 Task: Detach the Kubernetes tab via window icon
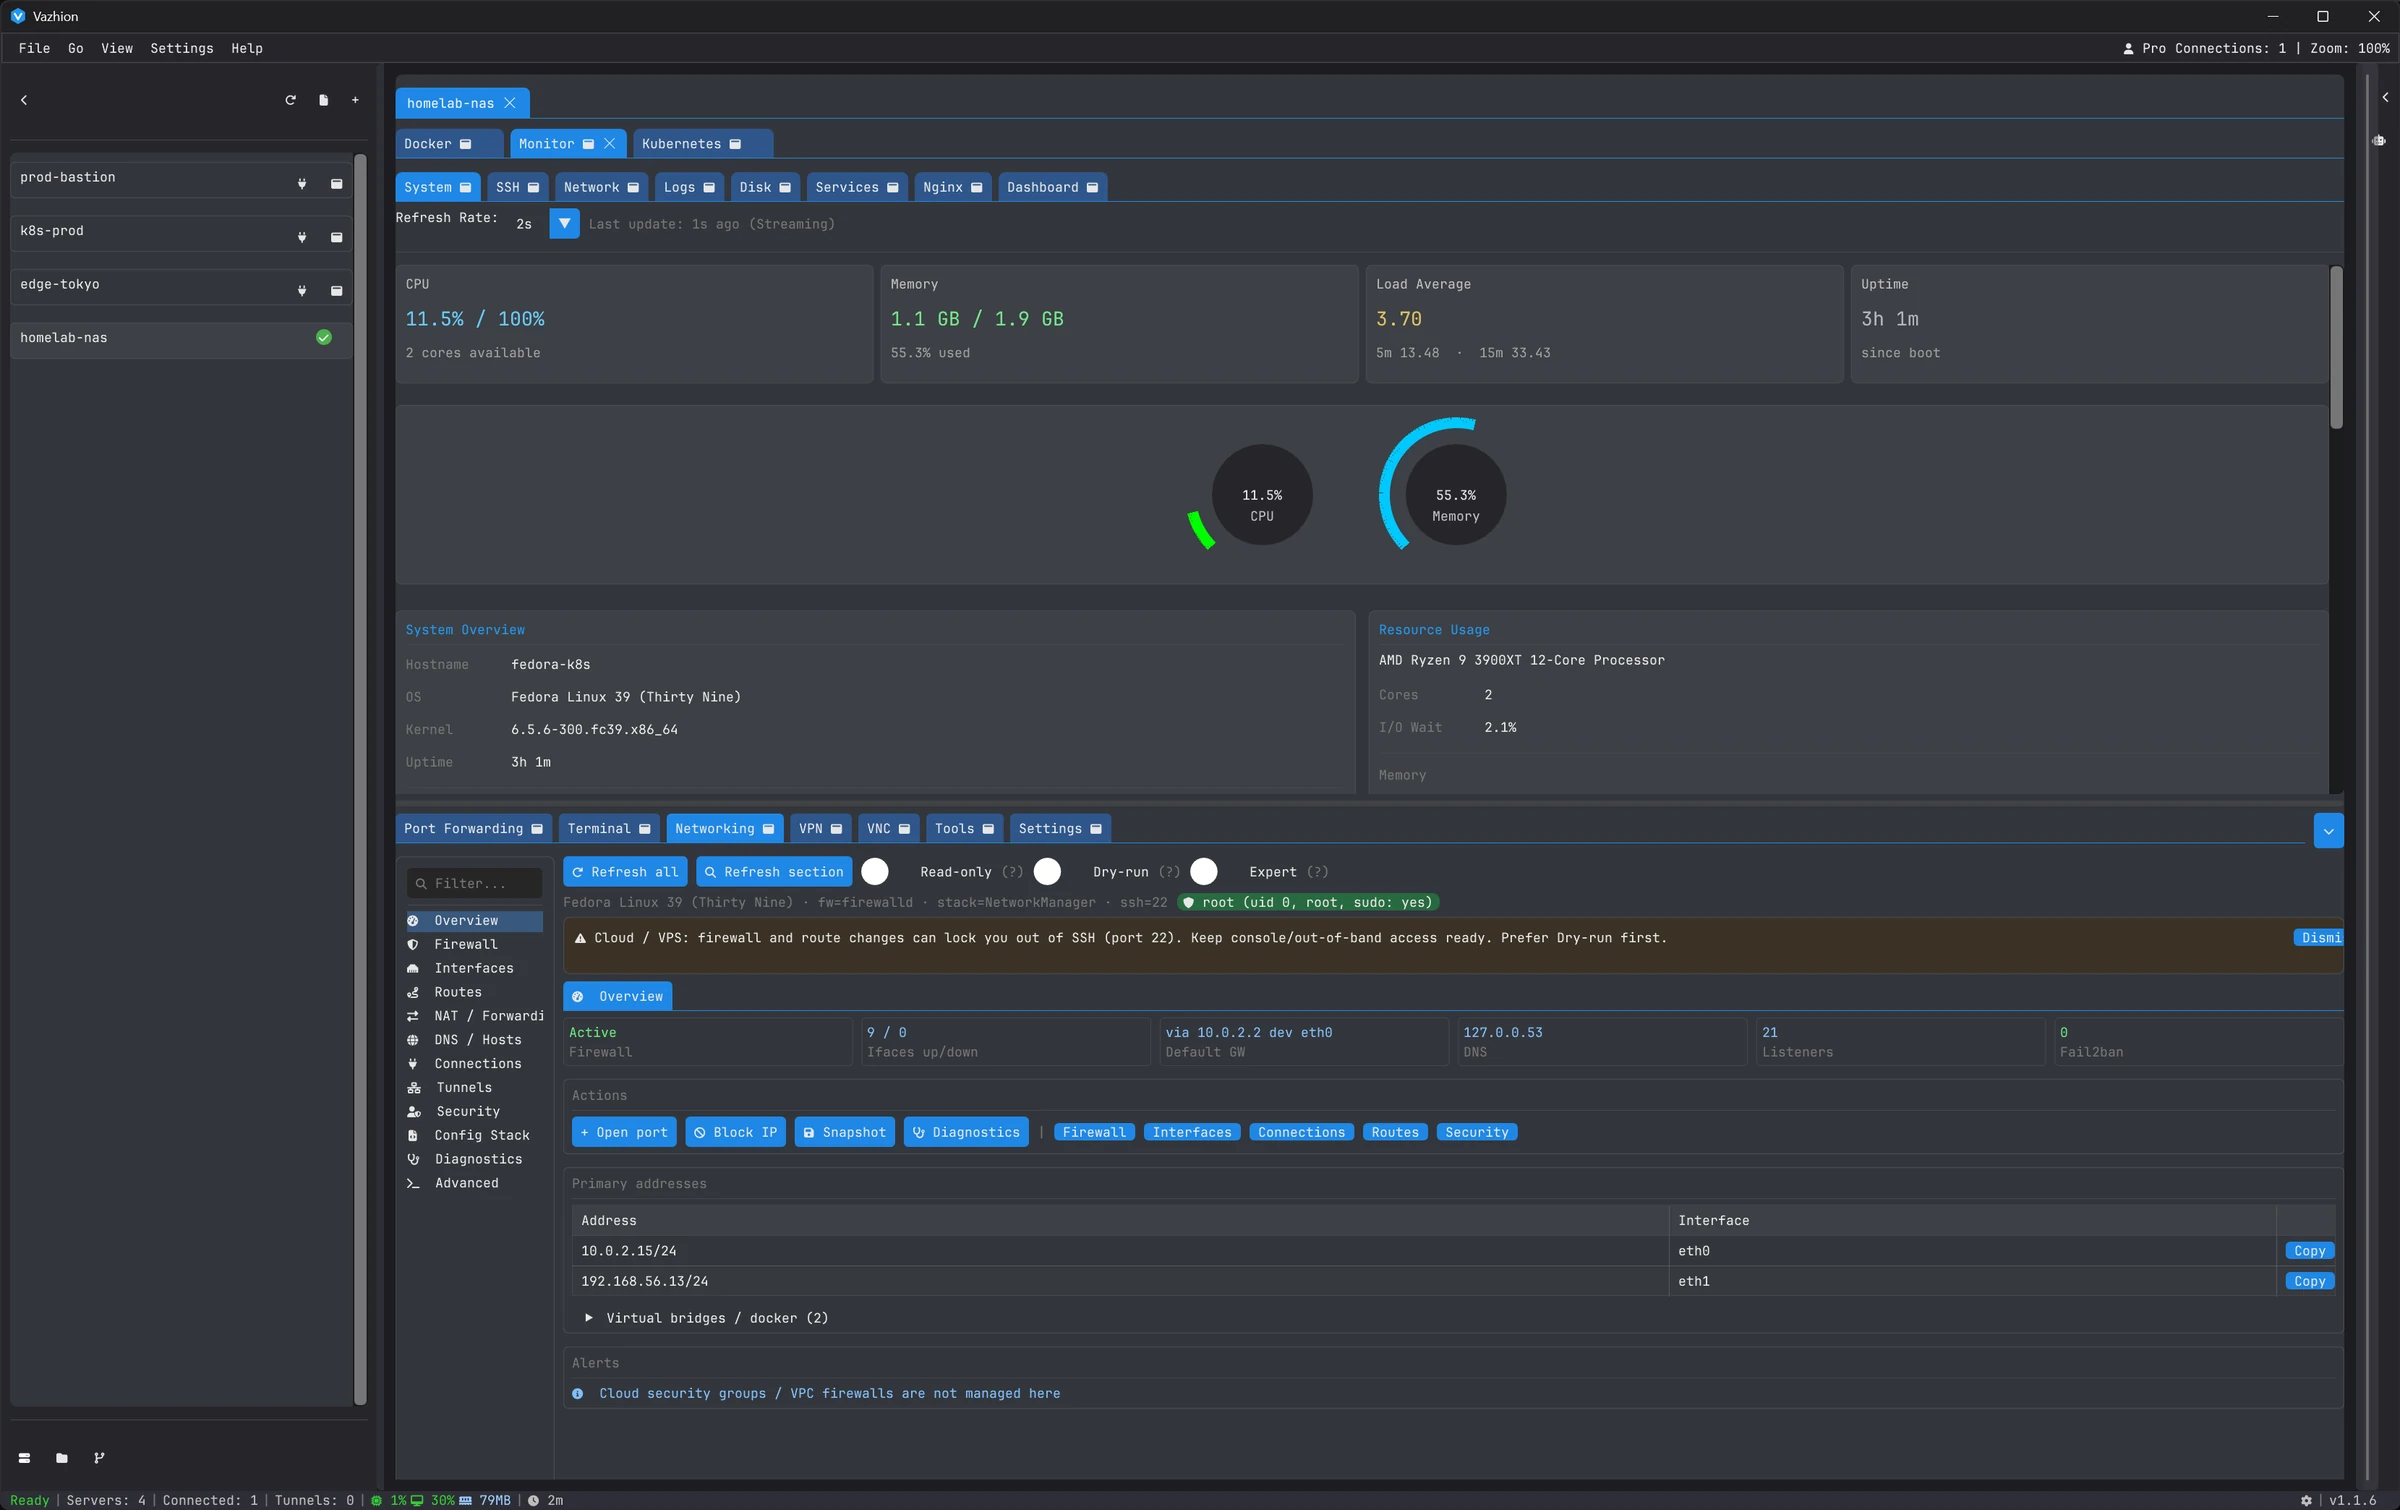coord(735,144)
